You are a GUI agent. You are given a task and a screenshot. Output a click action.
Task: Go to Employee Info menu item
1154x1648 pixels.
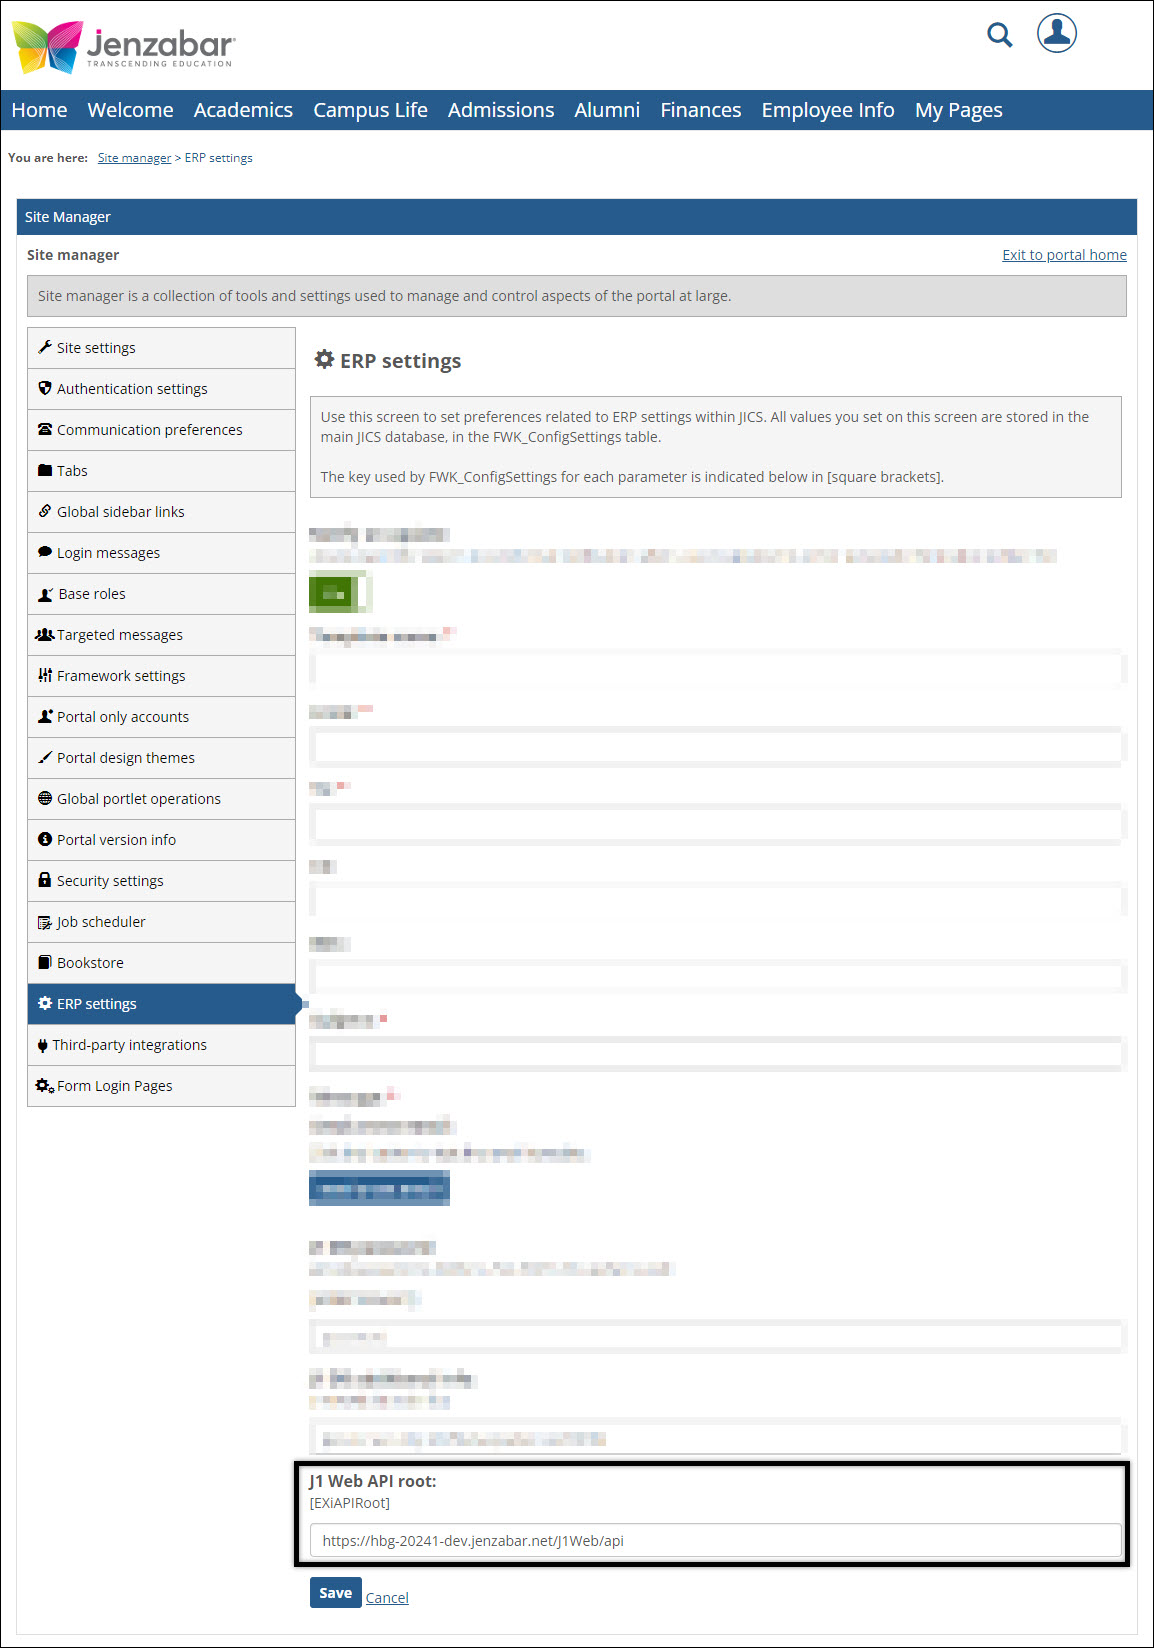tap(827, 110)
